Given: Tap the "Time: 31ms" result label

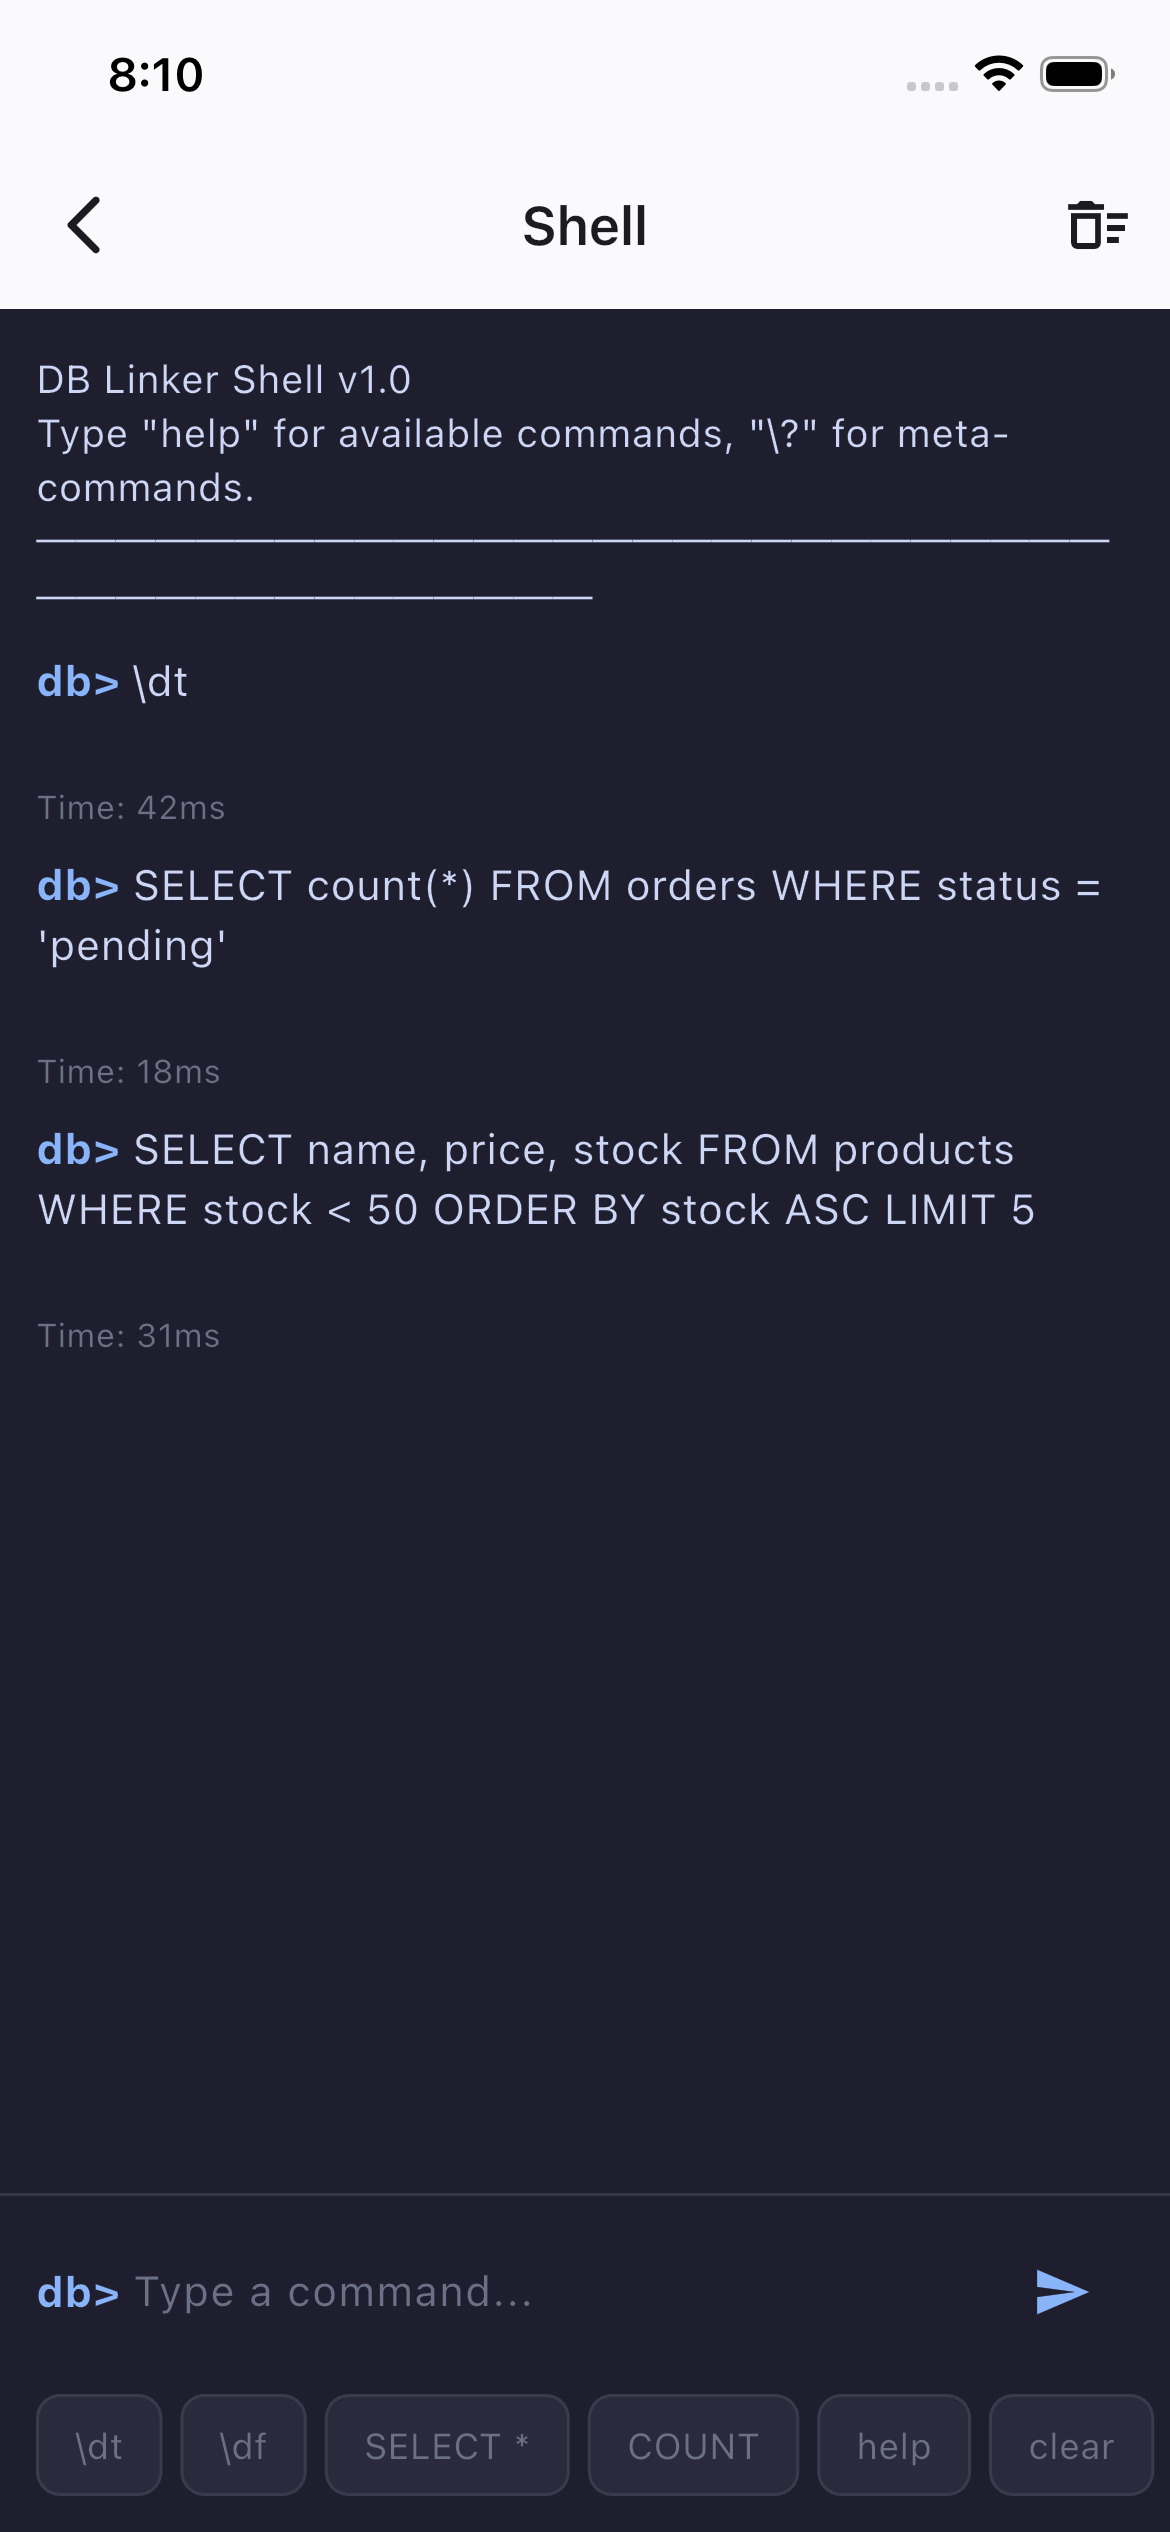Looking at the screenshot, I should pyautogui.click(x=129, y=1336).
